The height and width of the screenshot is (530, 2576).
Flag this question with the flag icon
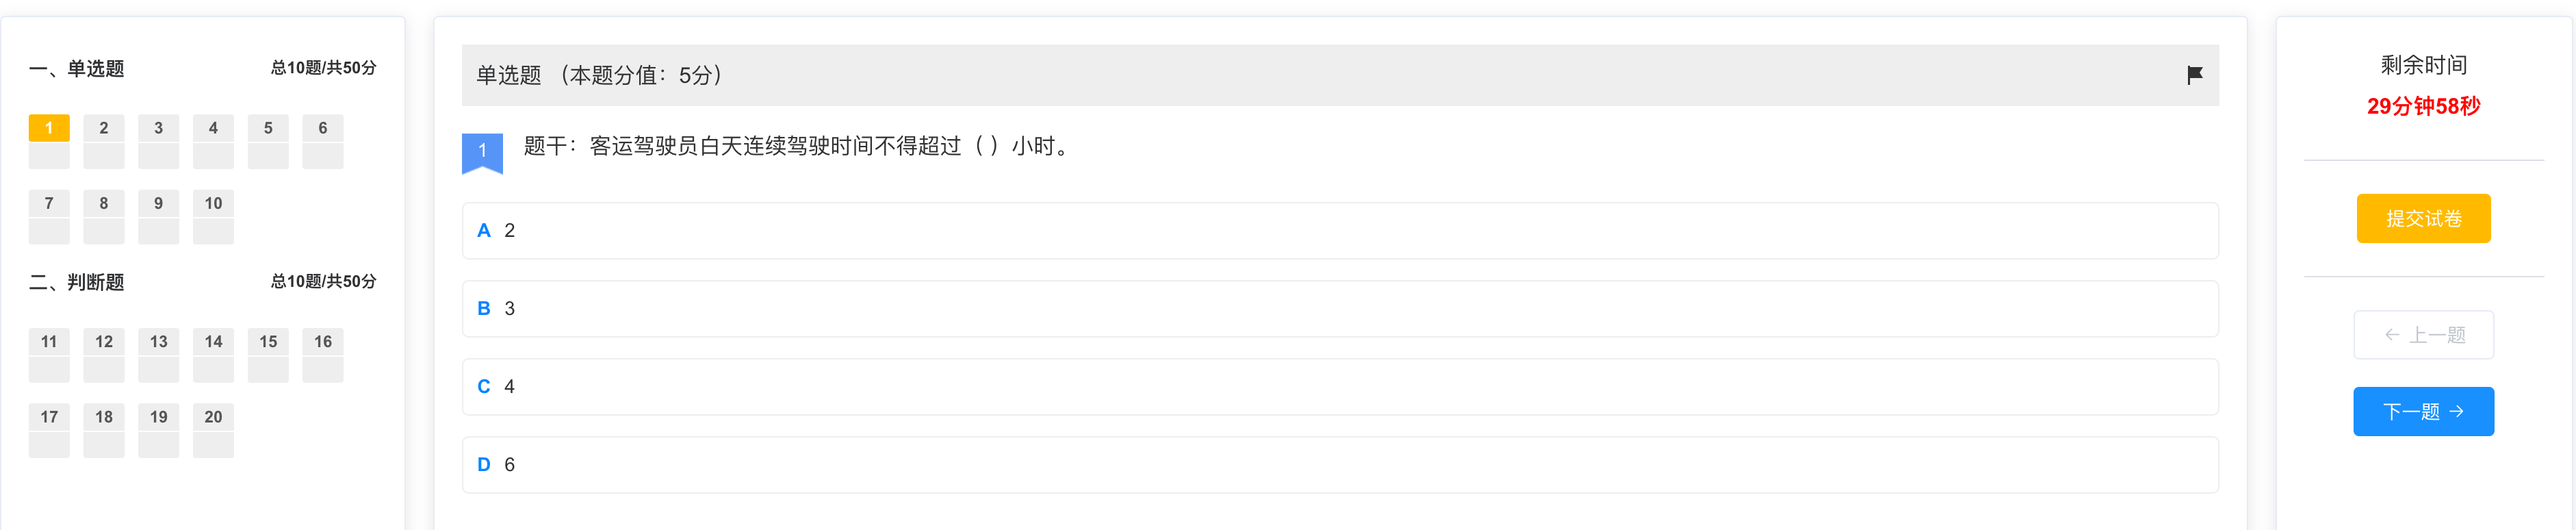point(2194,75)
